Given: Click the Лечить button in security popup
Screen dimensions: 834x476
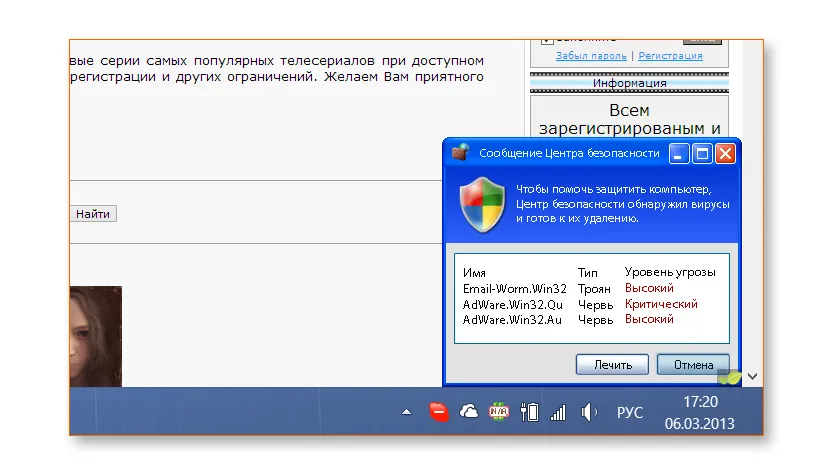Looking at the screenshot, I should coord(612,365).
